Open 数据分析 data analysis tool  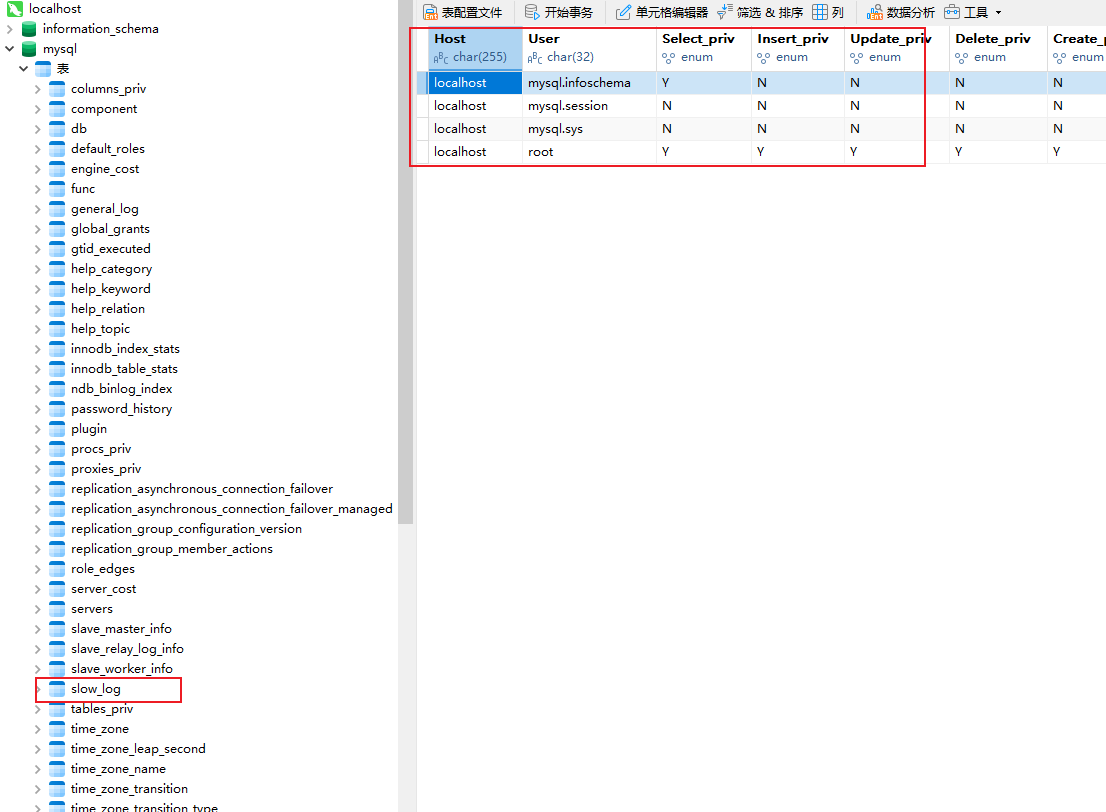[875, 13]
